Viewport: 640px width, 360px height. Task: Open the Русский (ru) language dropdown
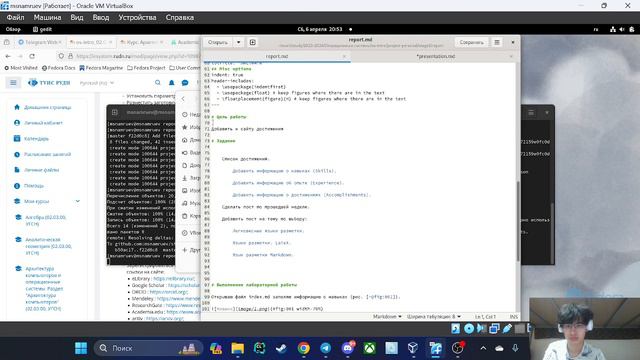[97, 83]
